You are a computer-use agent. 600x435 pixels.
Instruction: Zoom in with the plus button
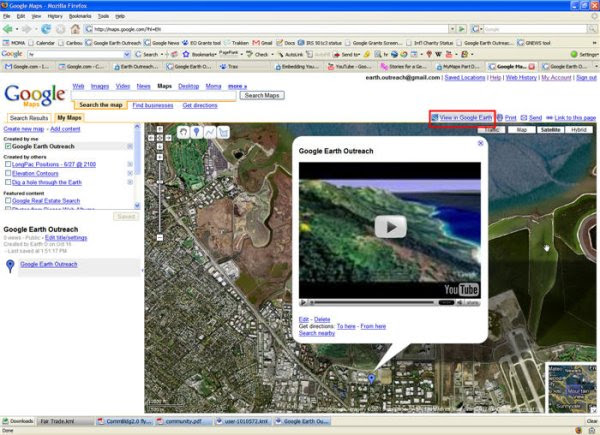160,157
